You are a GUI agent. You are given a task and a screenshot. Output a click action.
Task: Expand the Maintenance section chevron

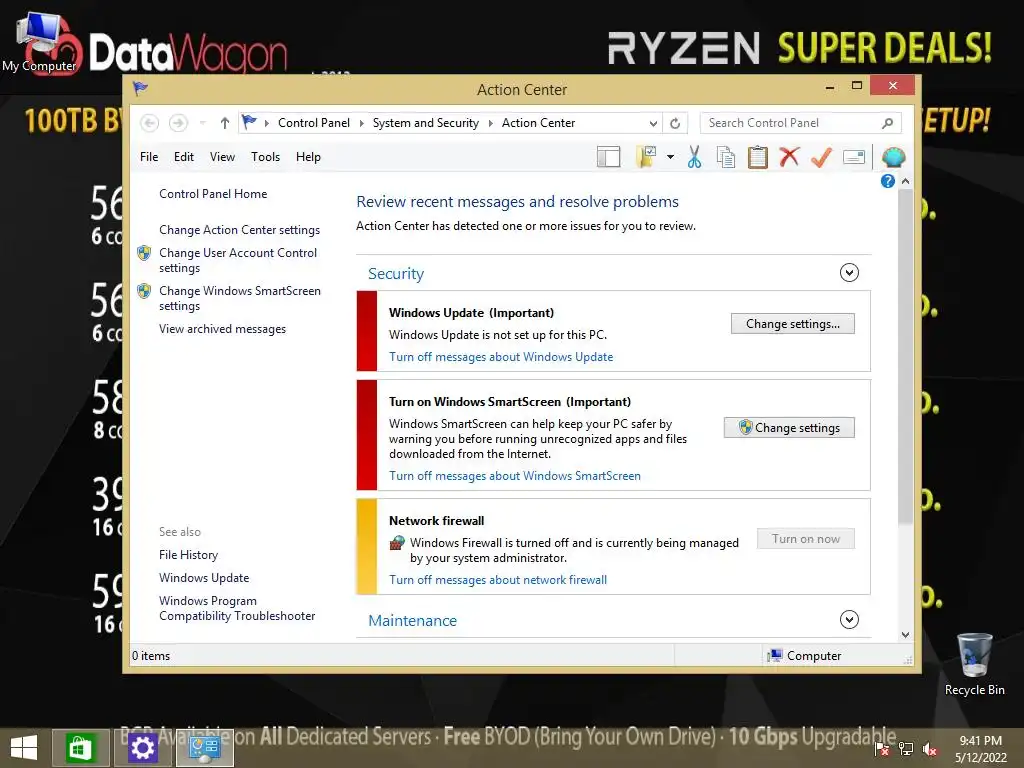coord(849,619)
